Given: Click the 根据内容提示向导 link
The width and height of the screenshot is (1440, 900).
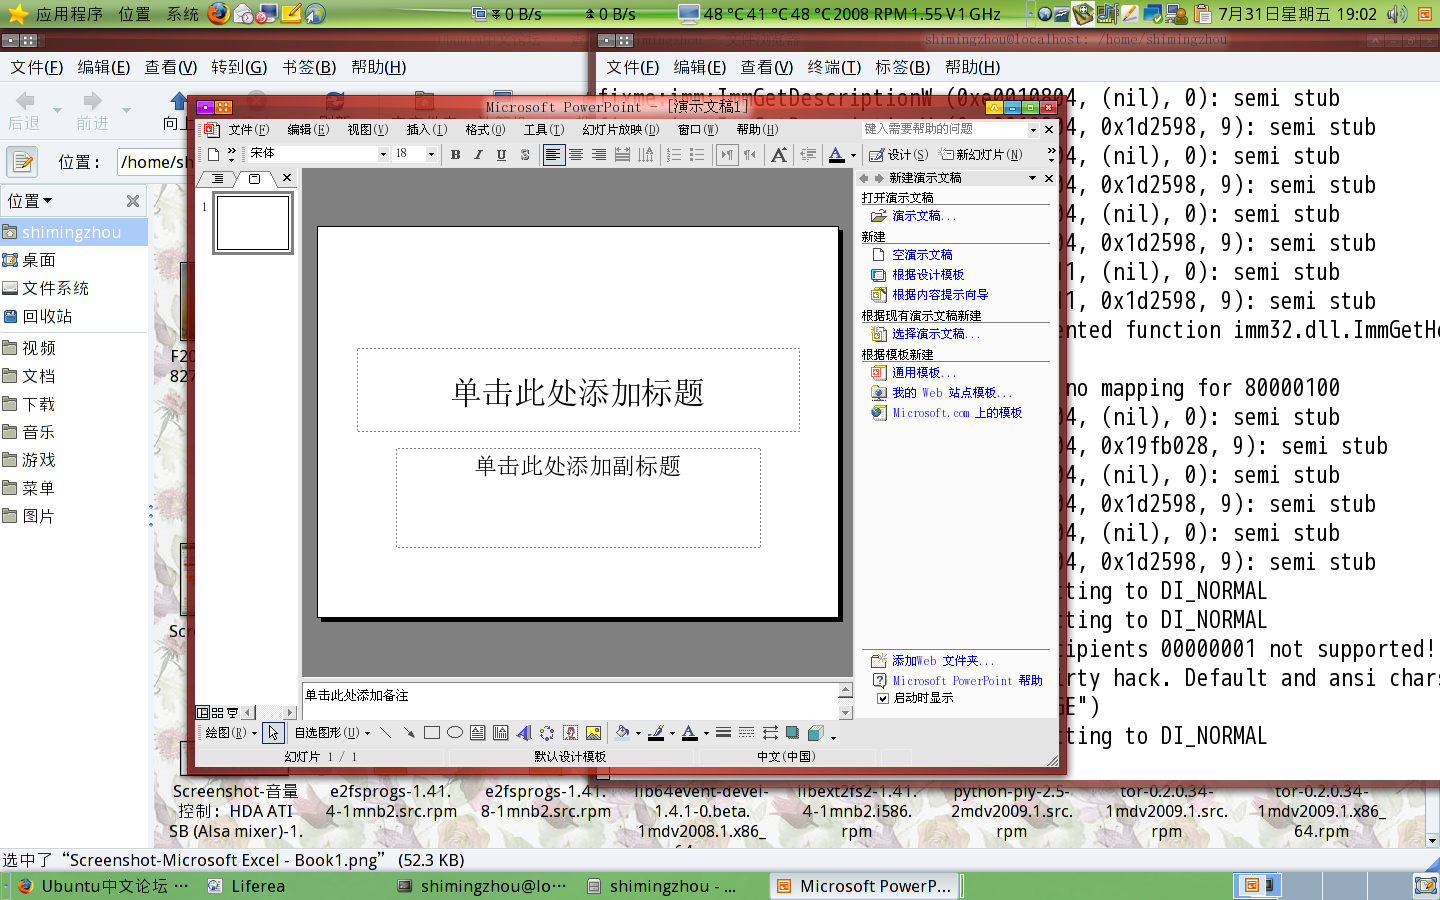Looking at the screenshot, I should [x=940, y=295].
